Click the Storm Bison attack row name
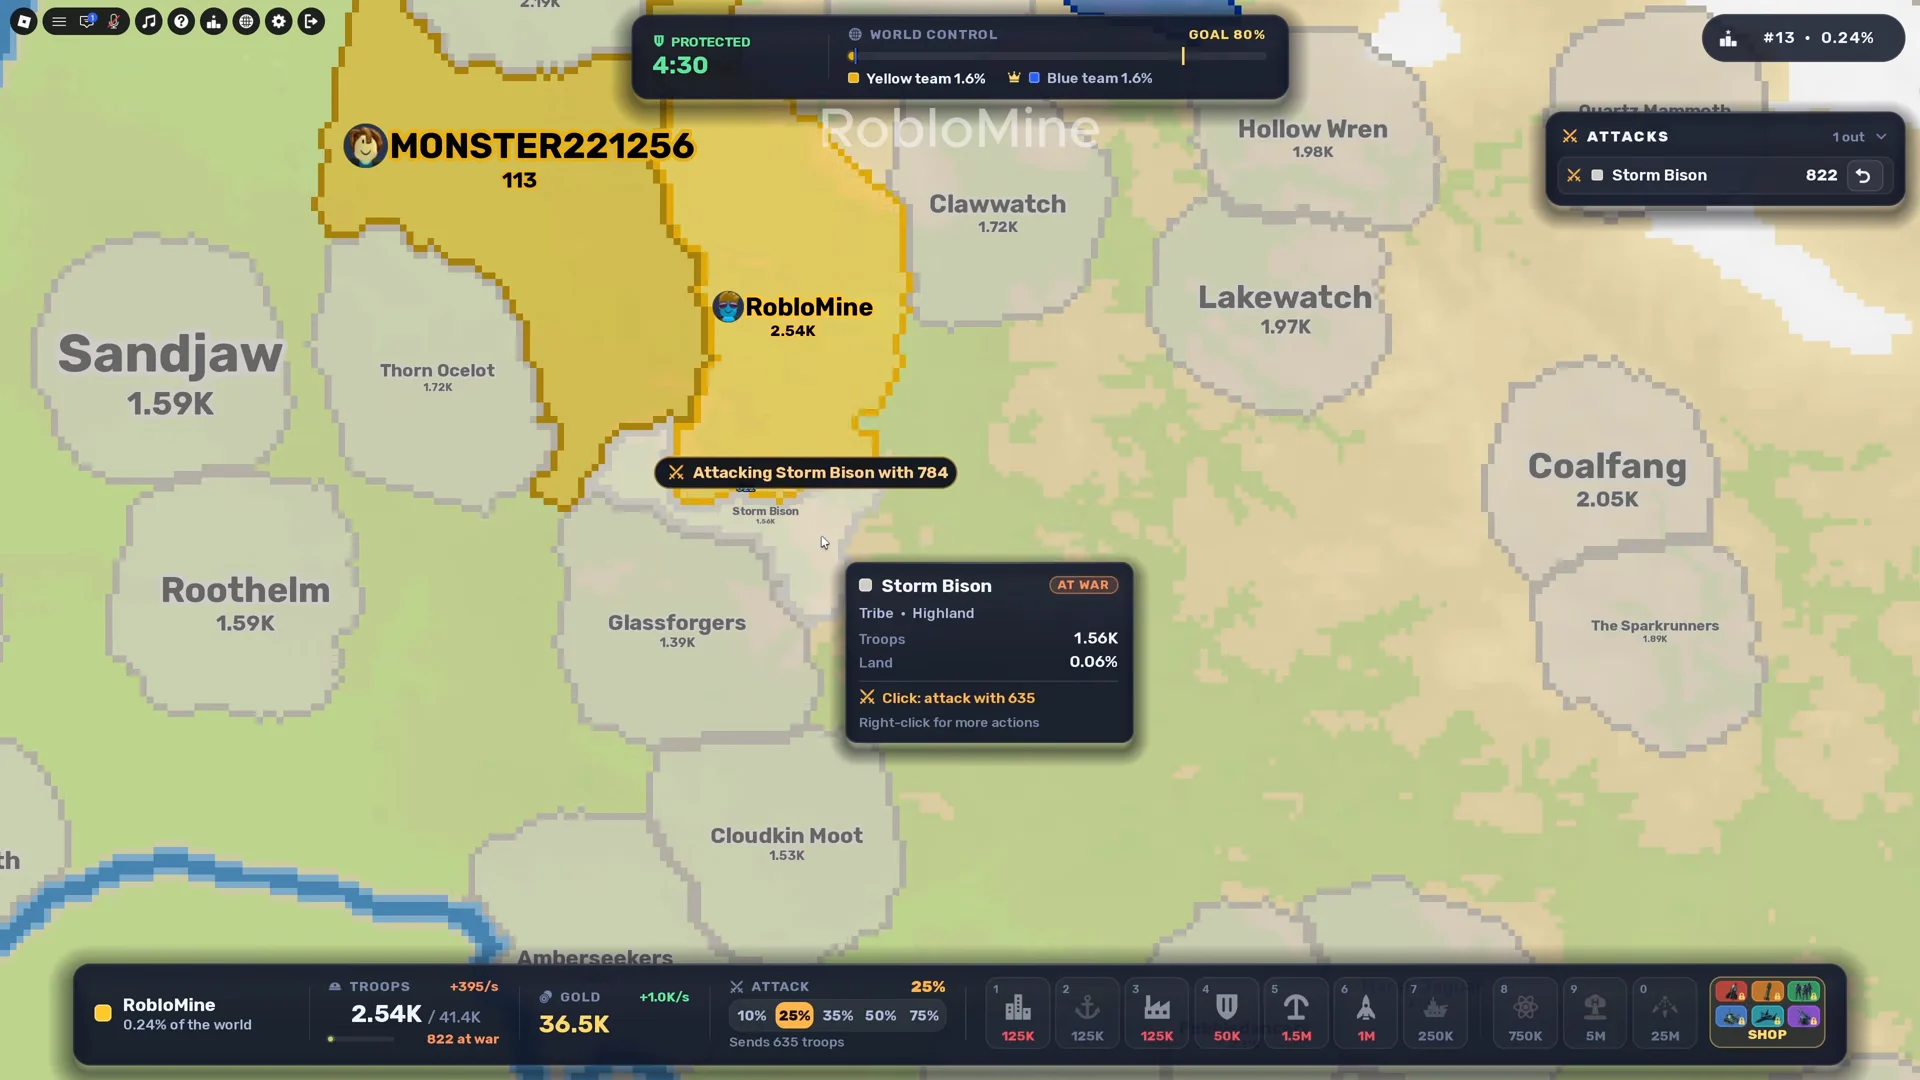This screenshot has width=1920, height=1080. [1659, 175]
